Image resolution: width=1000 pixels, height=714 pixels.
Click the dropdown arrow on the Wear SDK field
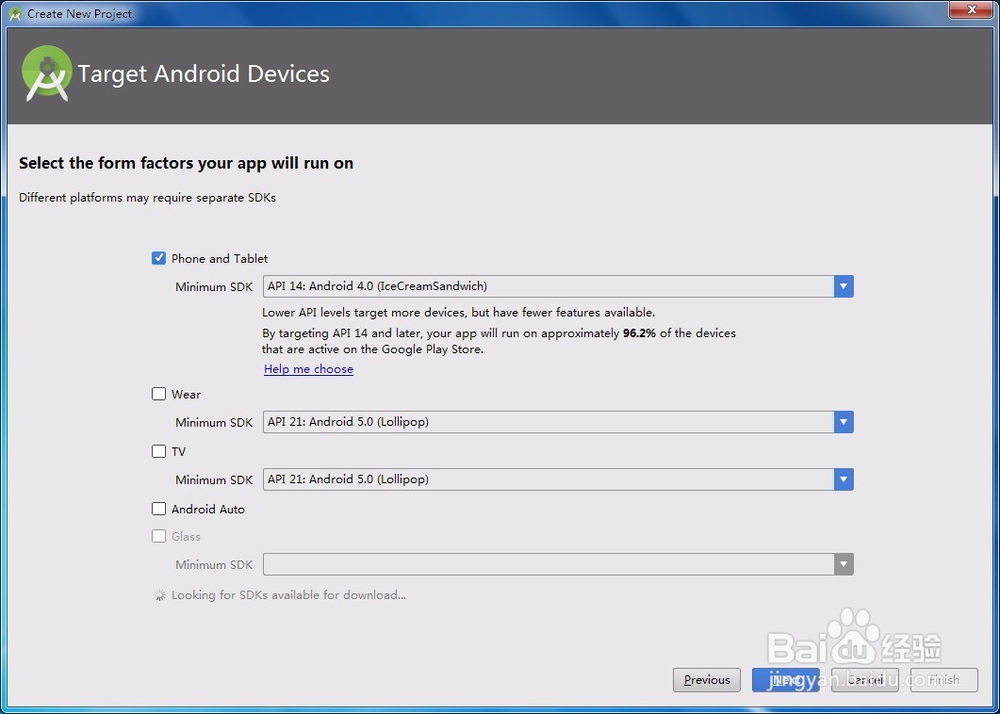tap(843, 421)
